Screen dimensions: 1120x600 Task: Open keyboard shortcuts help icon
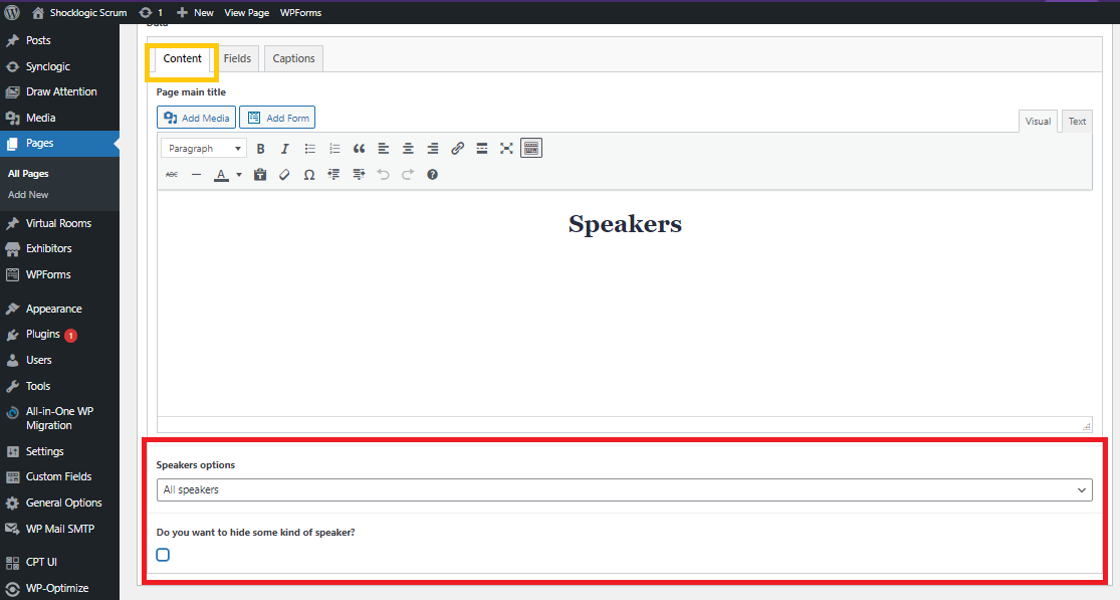432,174
